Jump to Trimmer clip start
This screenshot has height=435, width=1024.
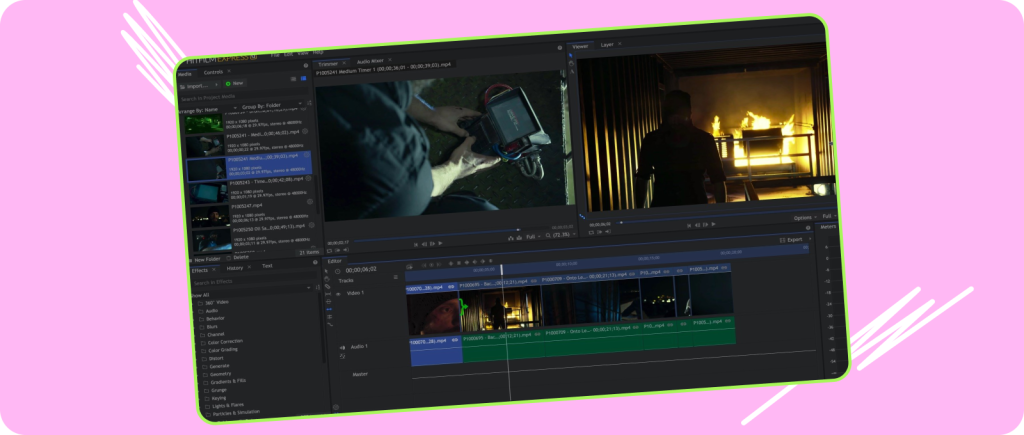(416, 244)
